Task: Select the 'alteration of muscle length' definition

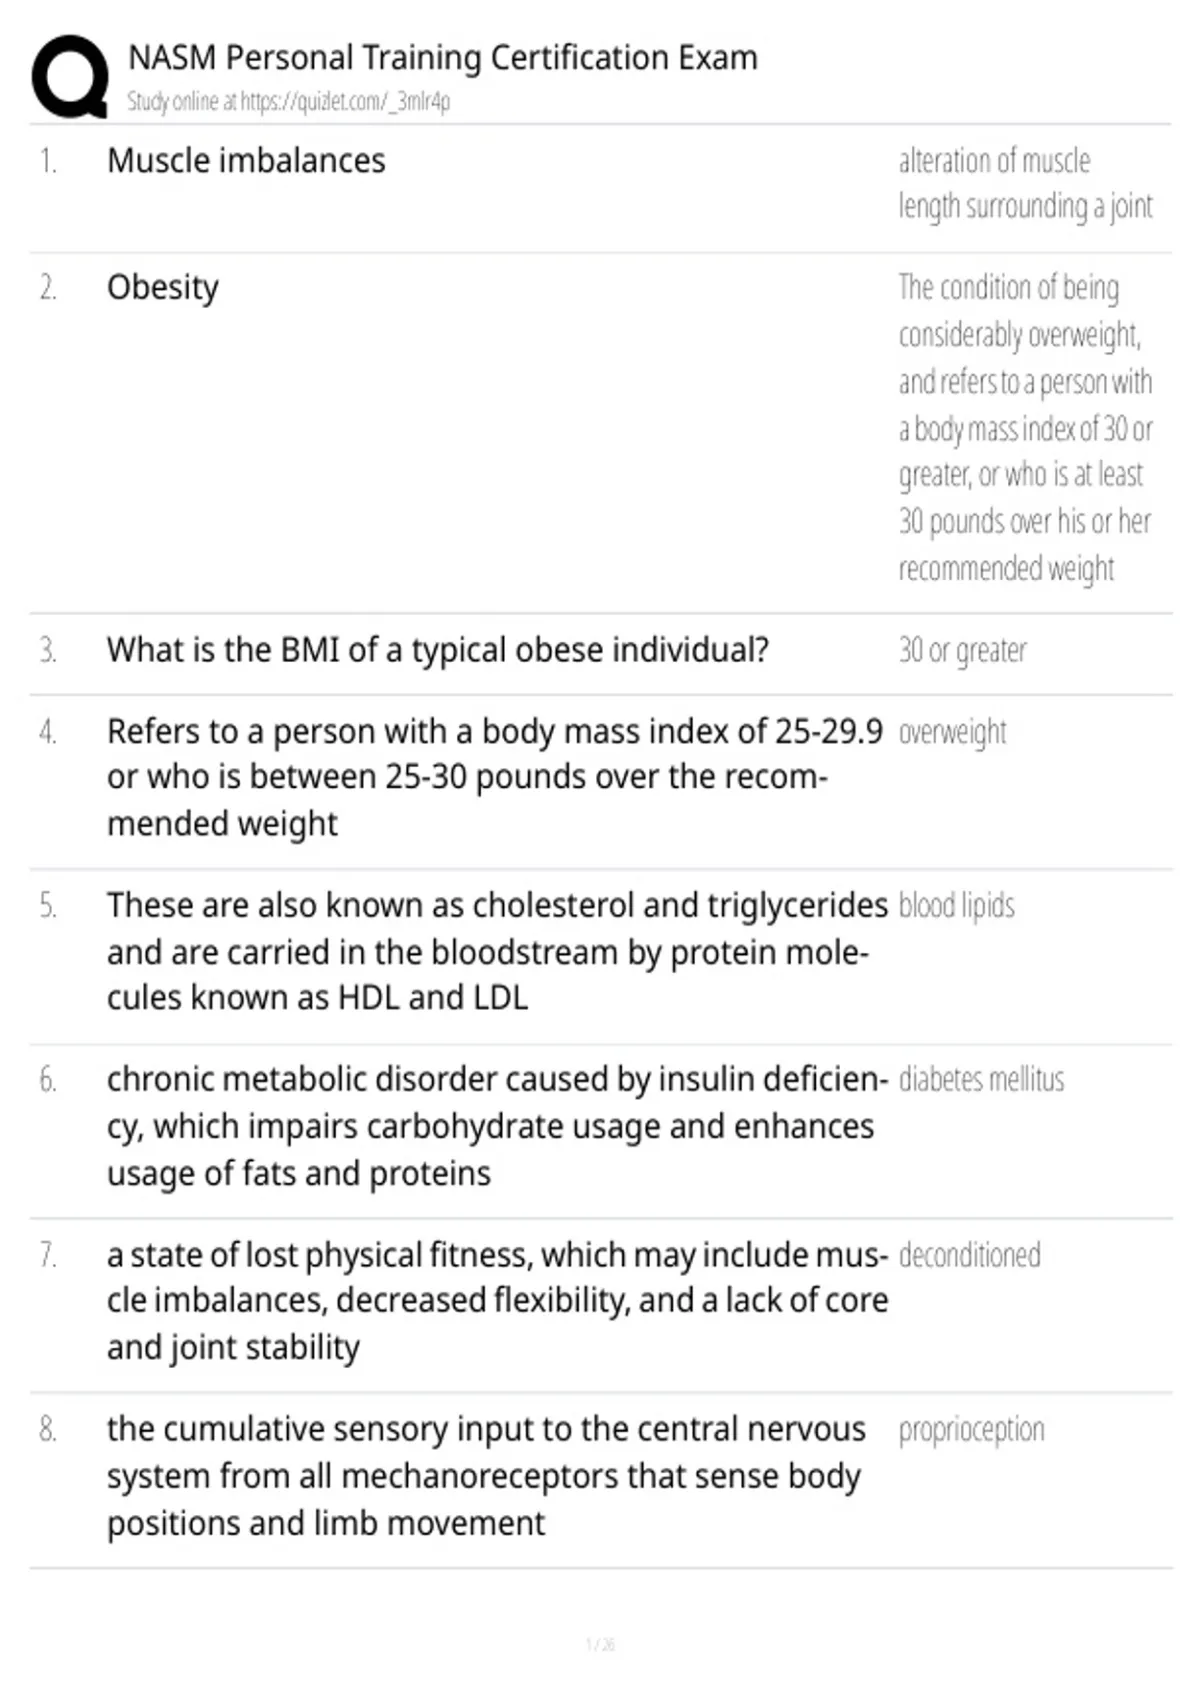Action: tap(1025, 183)
